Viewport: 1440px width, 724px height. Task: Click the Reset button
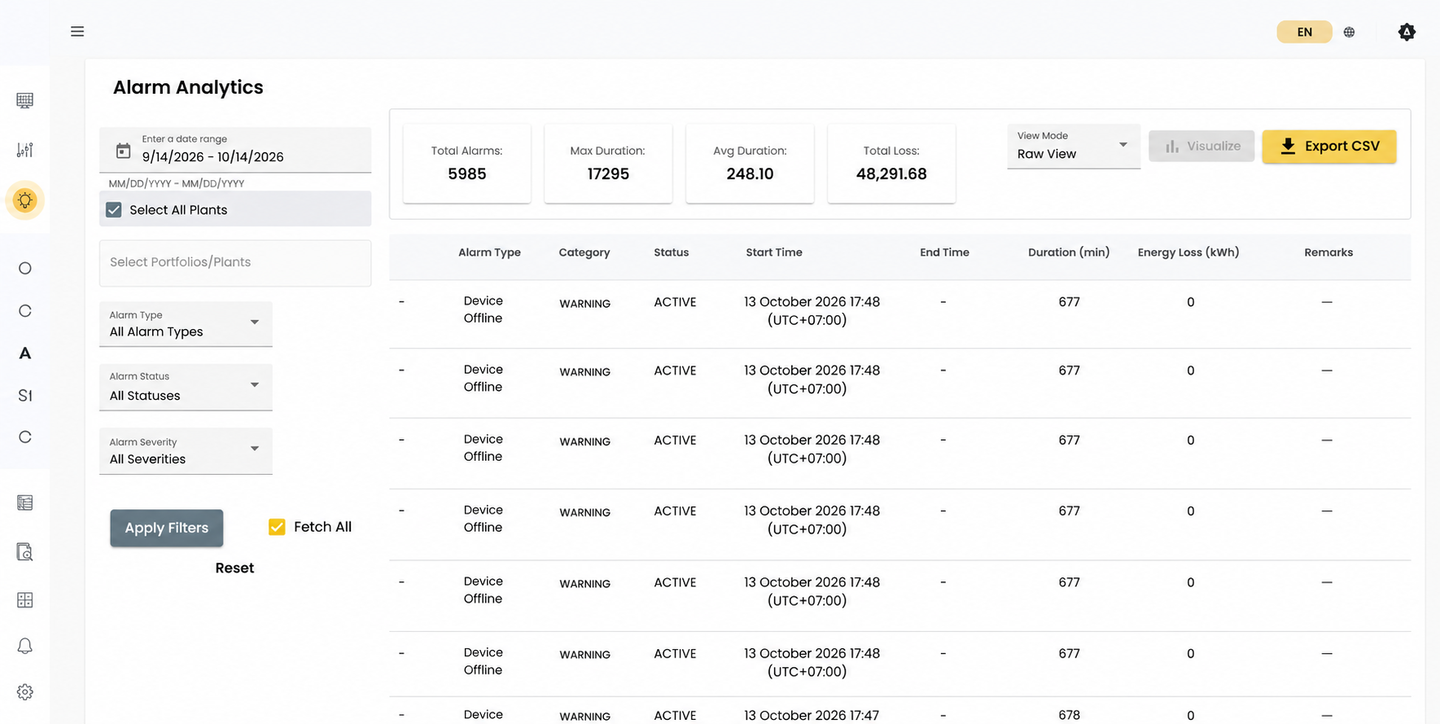point(235,568)
